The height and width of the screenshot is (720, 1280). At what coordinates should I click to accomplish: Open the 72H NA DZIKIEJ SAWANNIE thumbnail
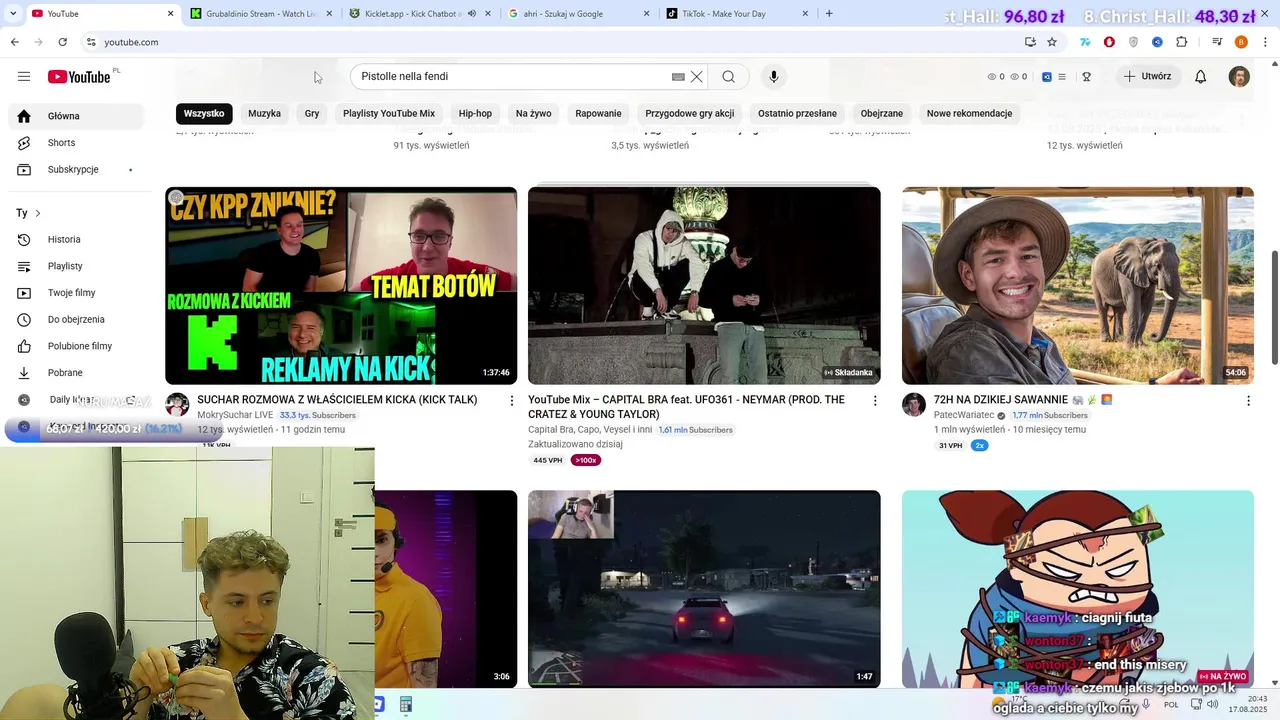tap(1078, 286)
